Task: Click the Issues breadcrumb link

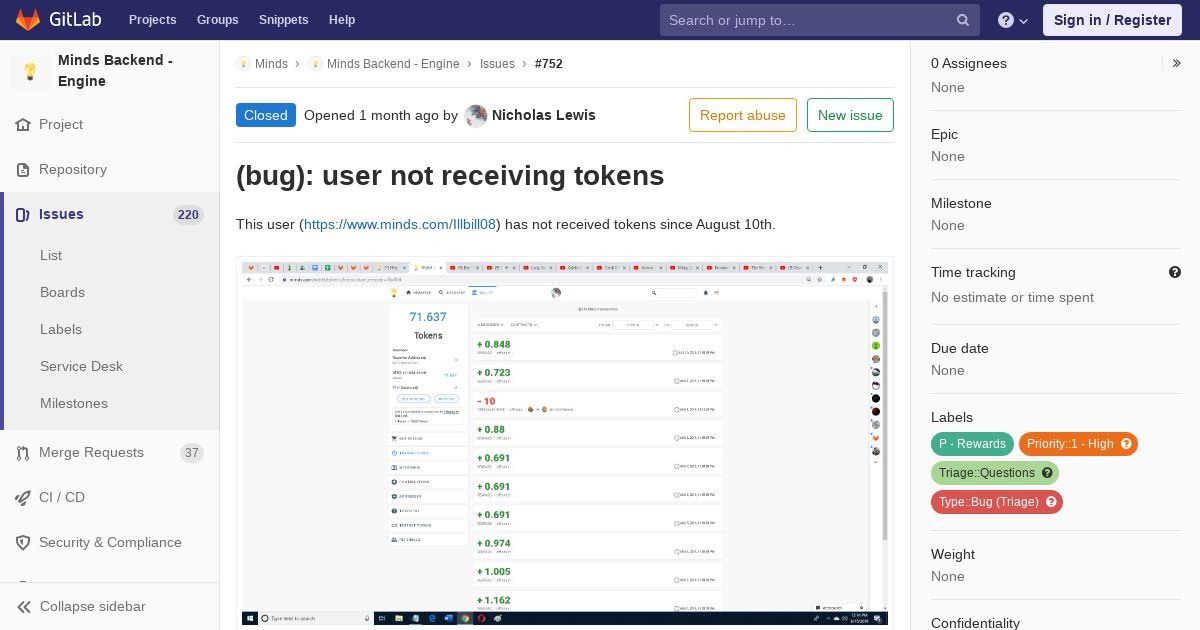Action: [497, 64]
